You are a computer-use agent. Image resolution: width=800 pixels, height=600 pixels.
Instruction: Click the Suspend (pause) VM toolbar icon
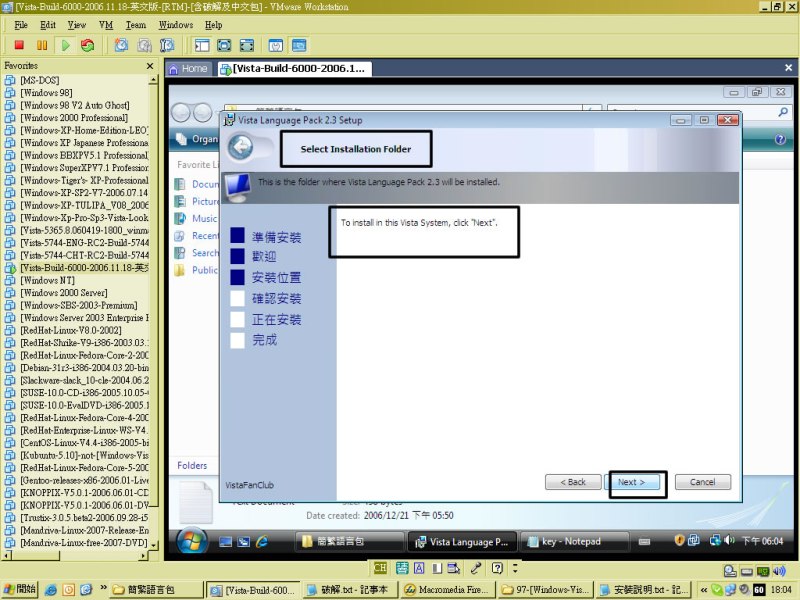[x=42, y=45]
